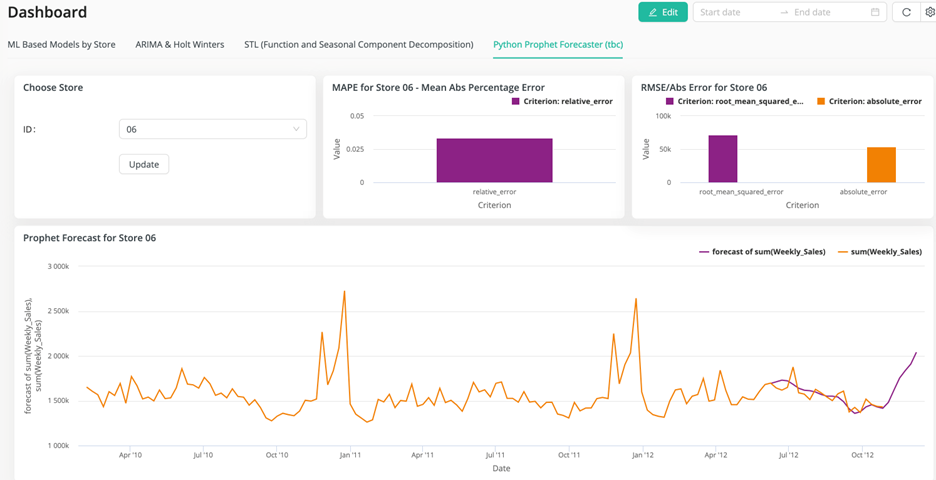Click the chevron arrow in ID selector
The height and width of the screenshot is (480, 936).
coord(296,129)
